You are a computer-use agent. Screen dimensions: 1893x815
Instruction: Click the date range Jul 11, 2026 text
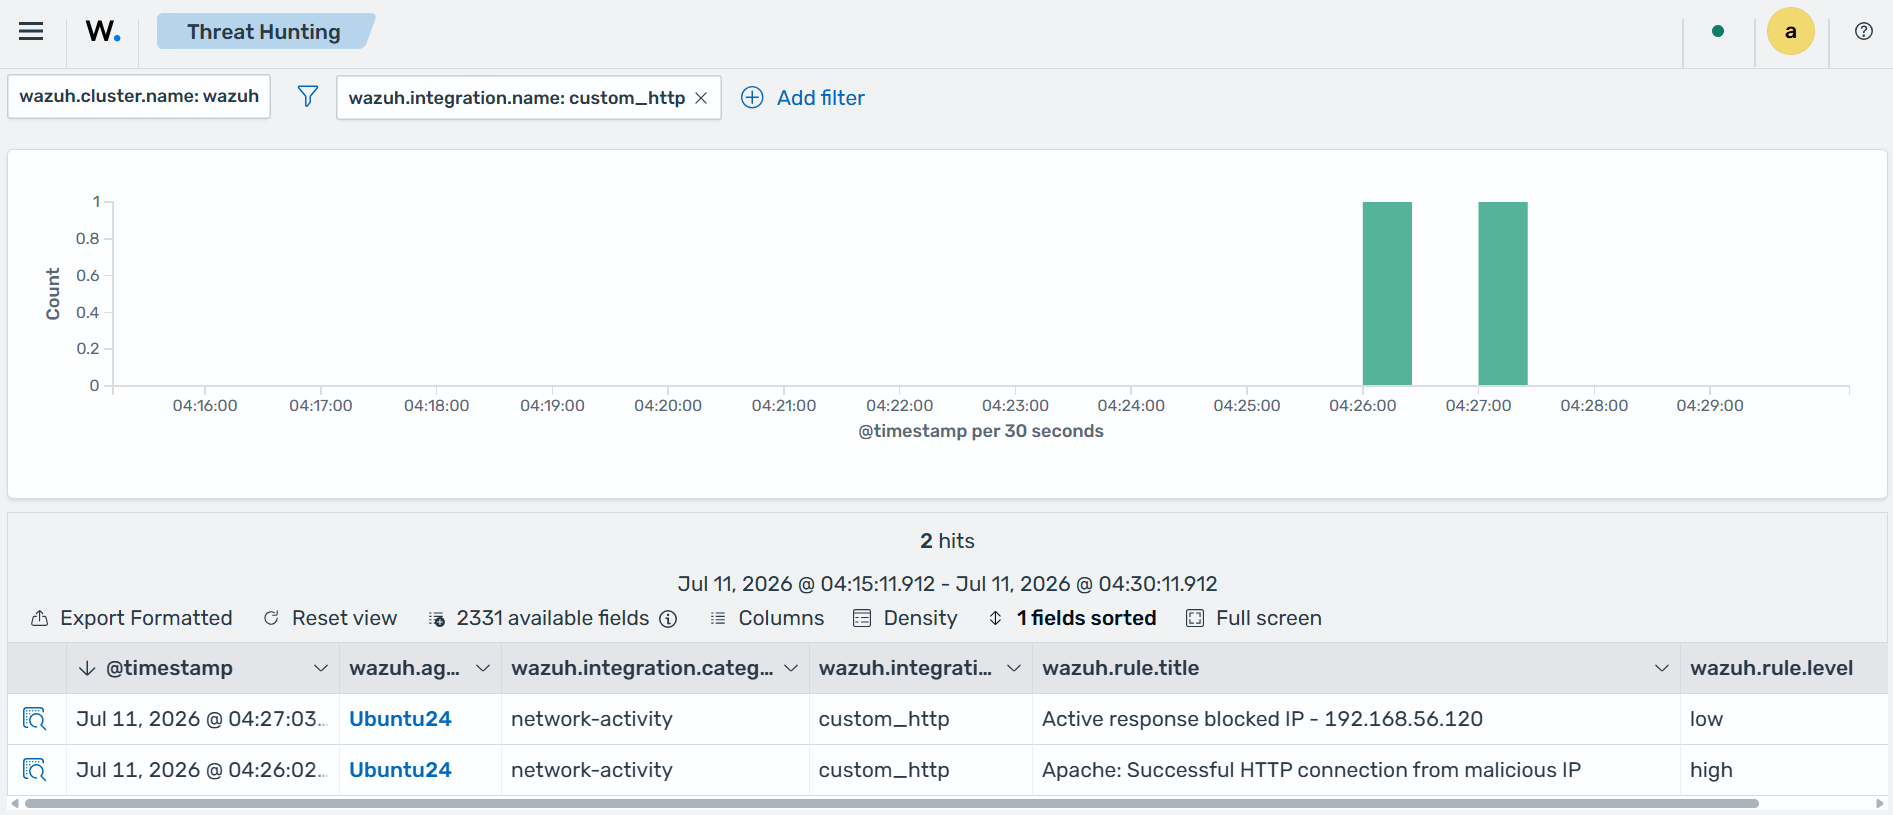coord(947,584)
